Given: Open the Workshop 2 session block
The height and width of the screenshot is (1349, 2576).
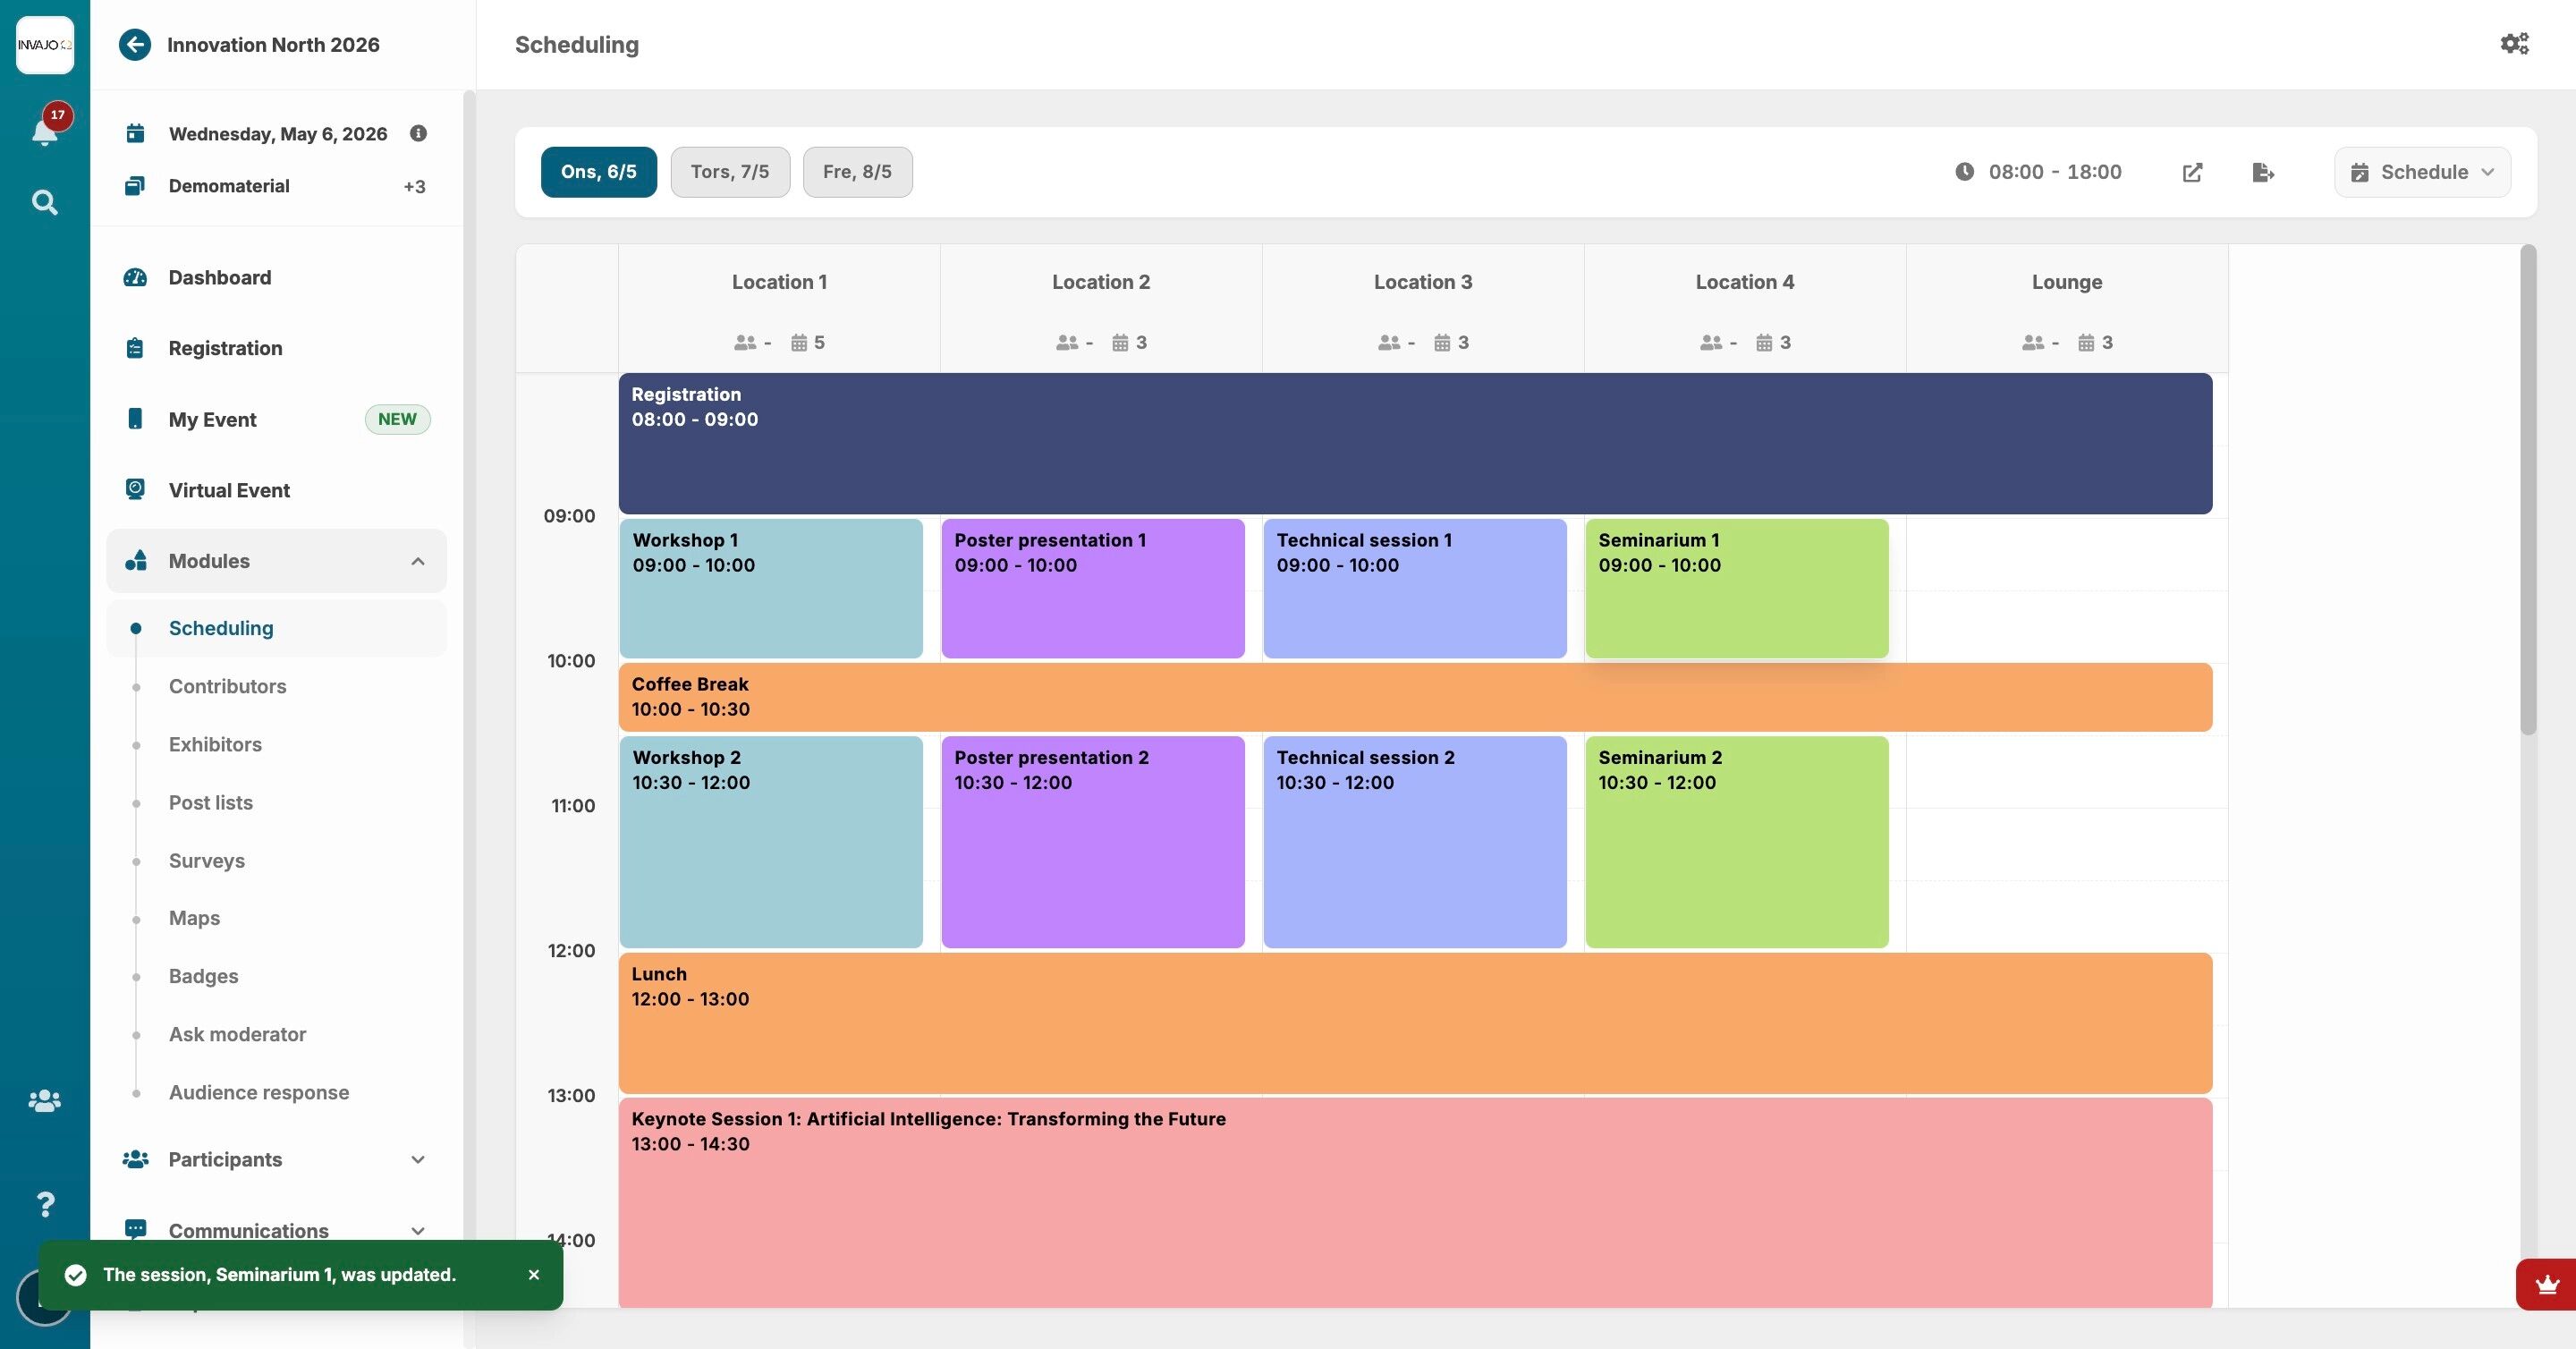Looking at the screenshot, I should pos(771,841).
